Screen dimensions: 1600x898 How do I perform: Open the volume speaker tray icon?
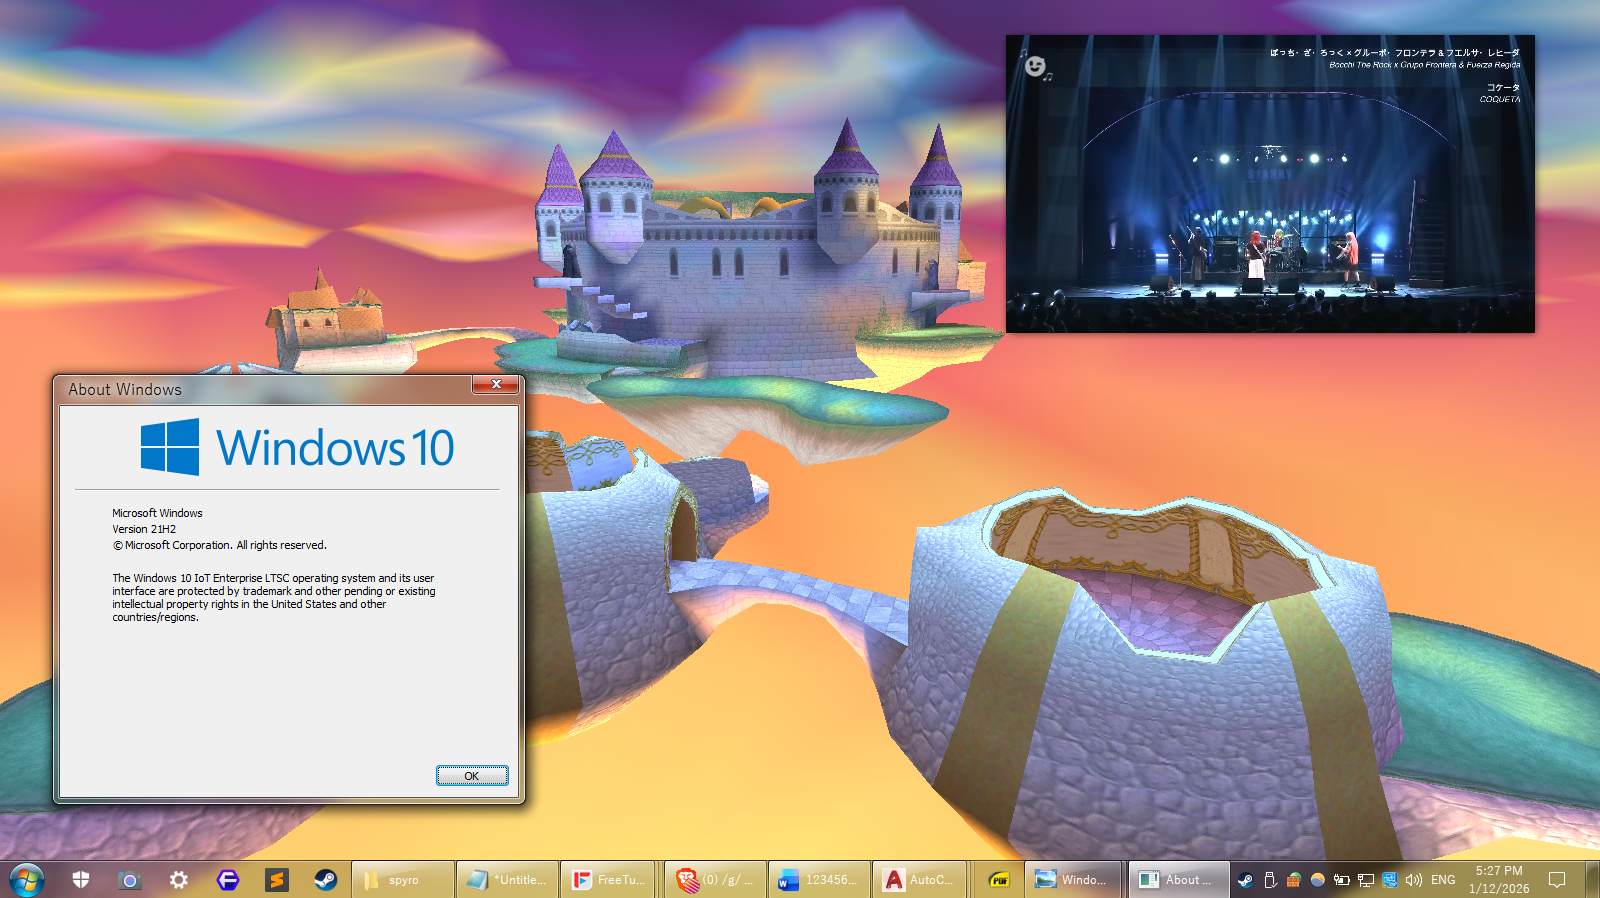[x=1414, y=880]
